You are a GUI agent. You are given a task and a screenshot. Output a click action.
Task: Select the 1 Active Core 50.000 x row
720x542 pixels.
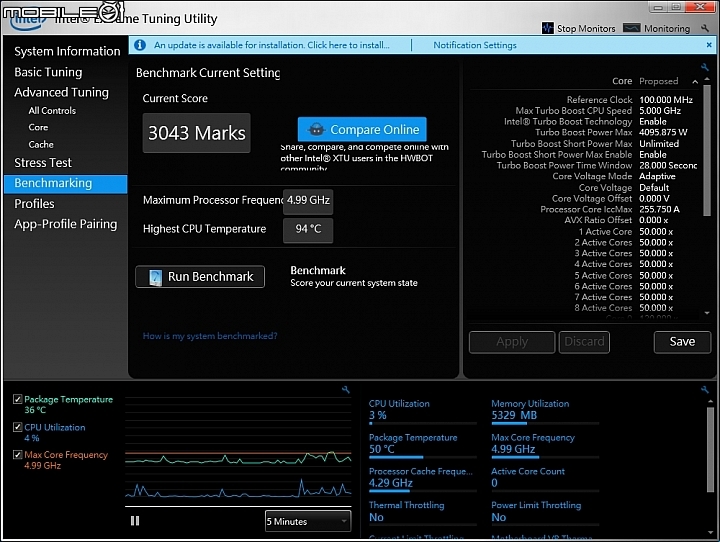625,231
